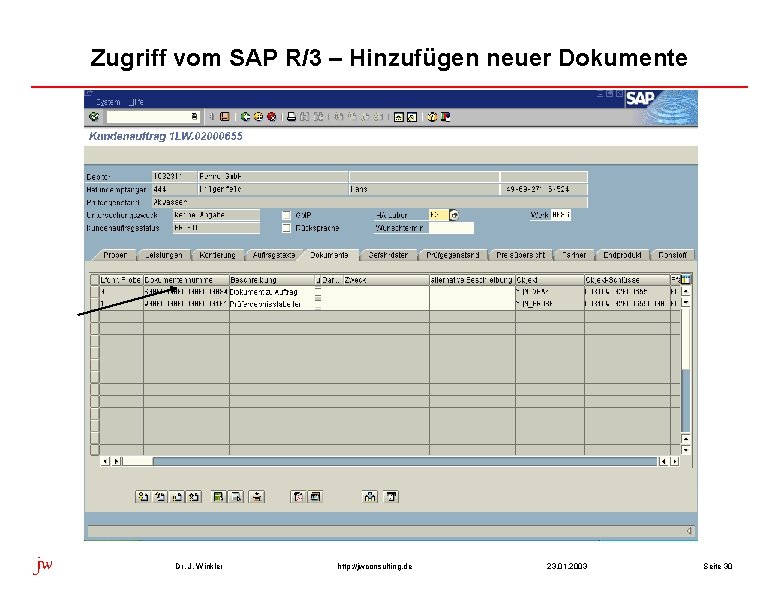Click the Print icon
This screenshot has width=780, height=600.
(x=292, y=117)
